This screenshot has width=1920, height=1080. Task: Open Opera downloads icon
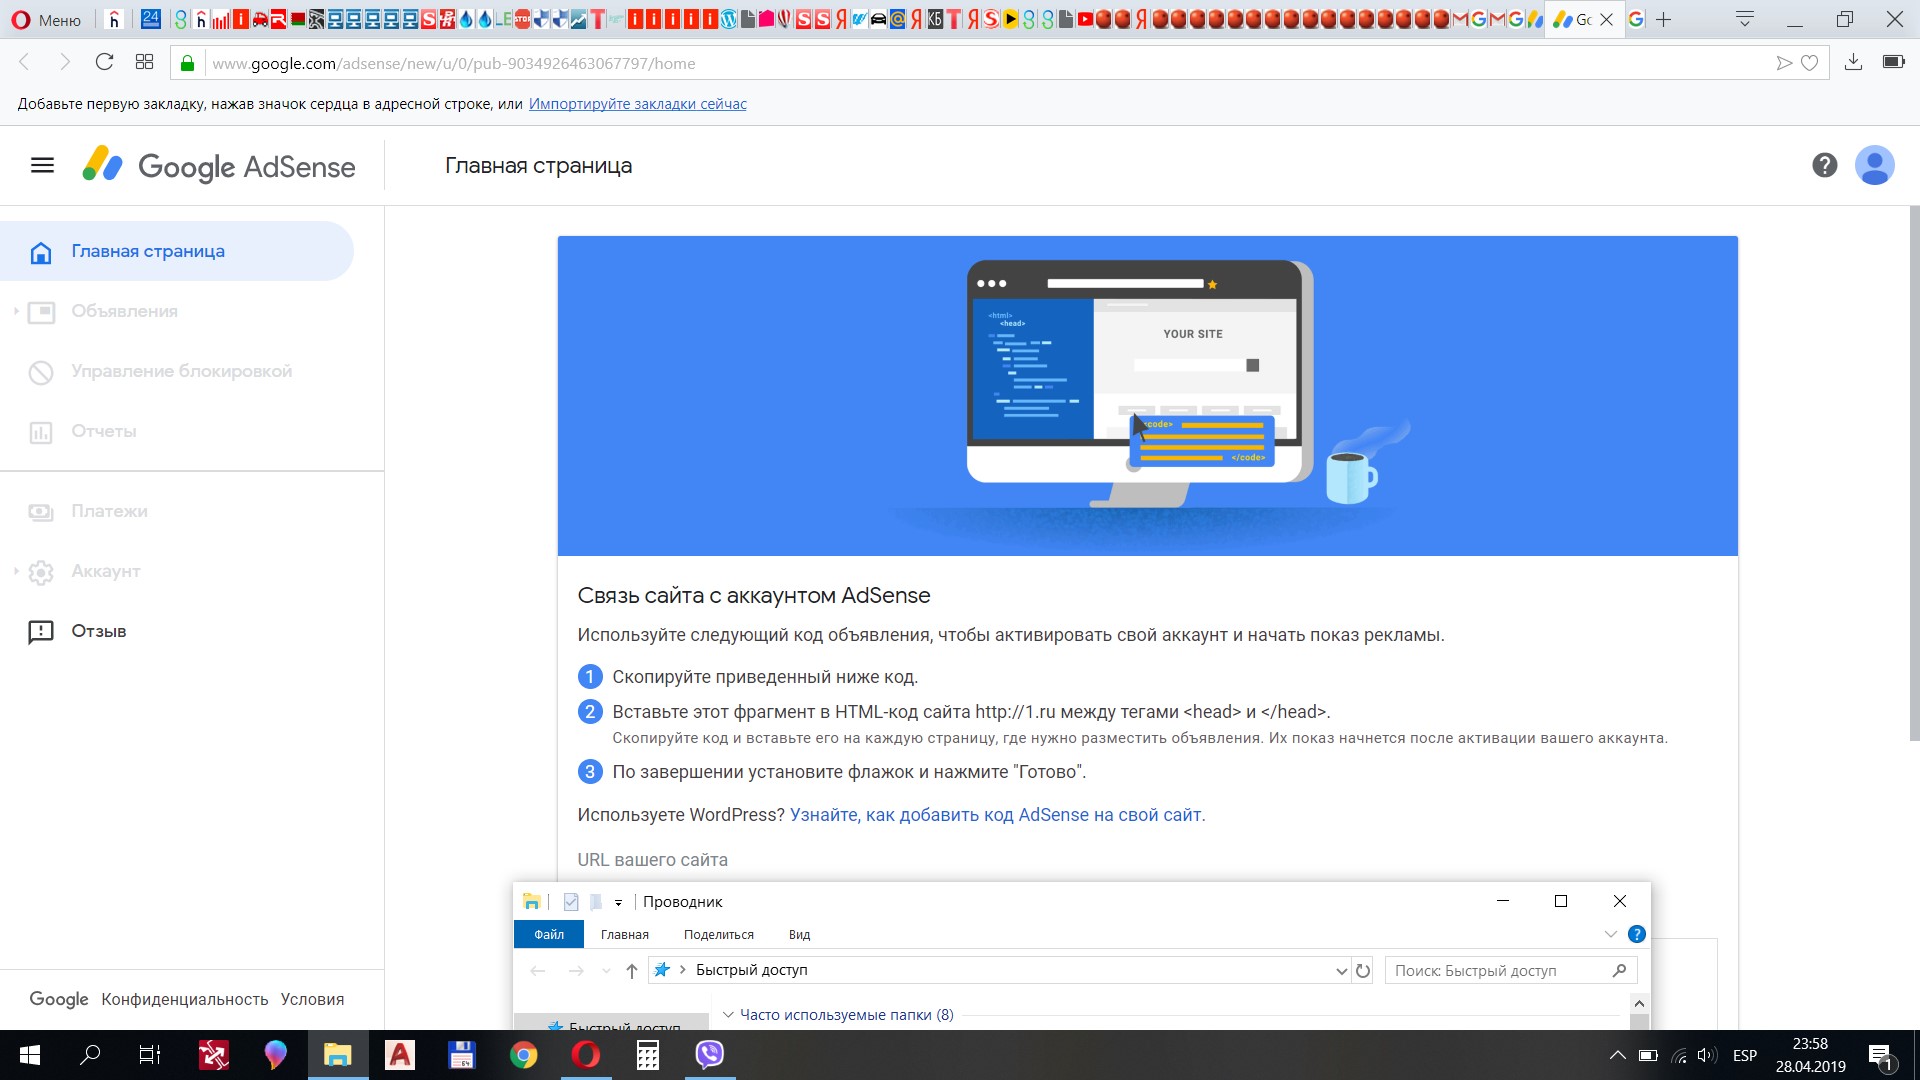pyautogui.click(x=1853, y=62)
